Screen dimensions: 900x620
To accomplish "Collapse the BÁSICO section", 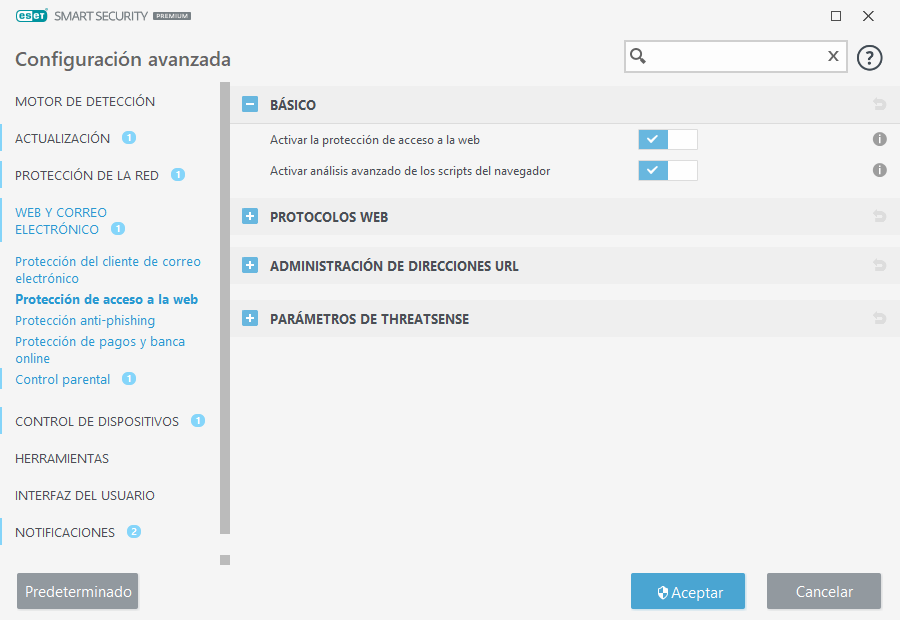I will coord(250,104).
